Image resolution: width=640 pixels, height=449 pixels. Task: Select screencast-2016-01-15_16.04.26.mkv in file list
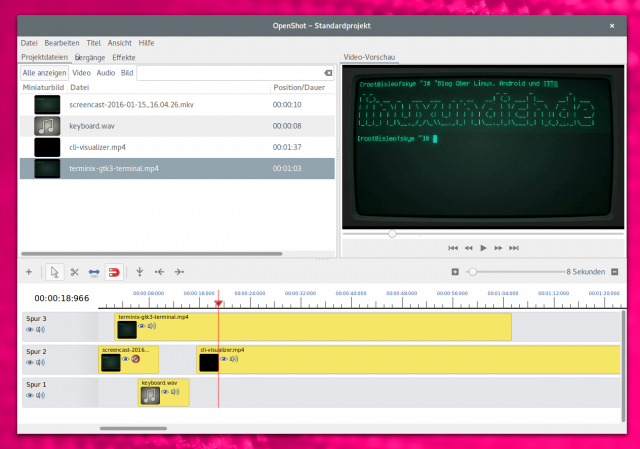tap(177, 105)
